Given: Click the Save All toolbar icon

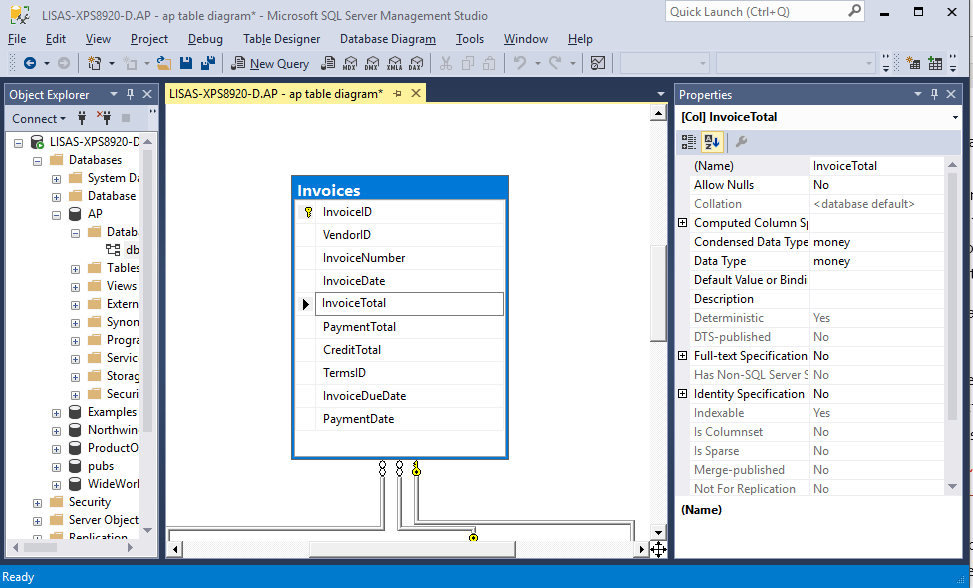Looking at the screenshot, I should [208, 63].
